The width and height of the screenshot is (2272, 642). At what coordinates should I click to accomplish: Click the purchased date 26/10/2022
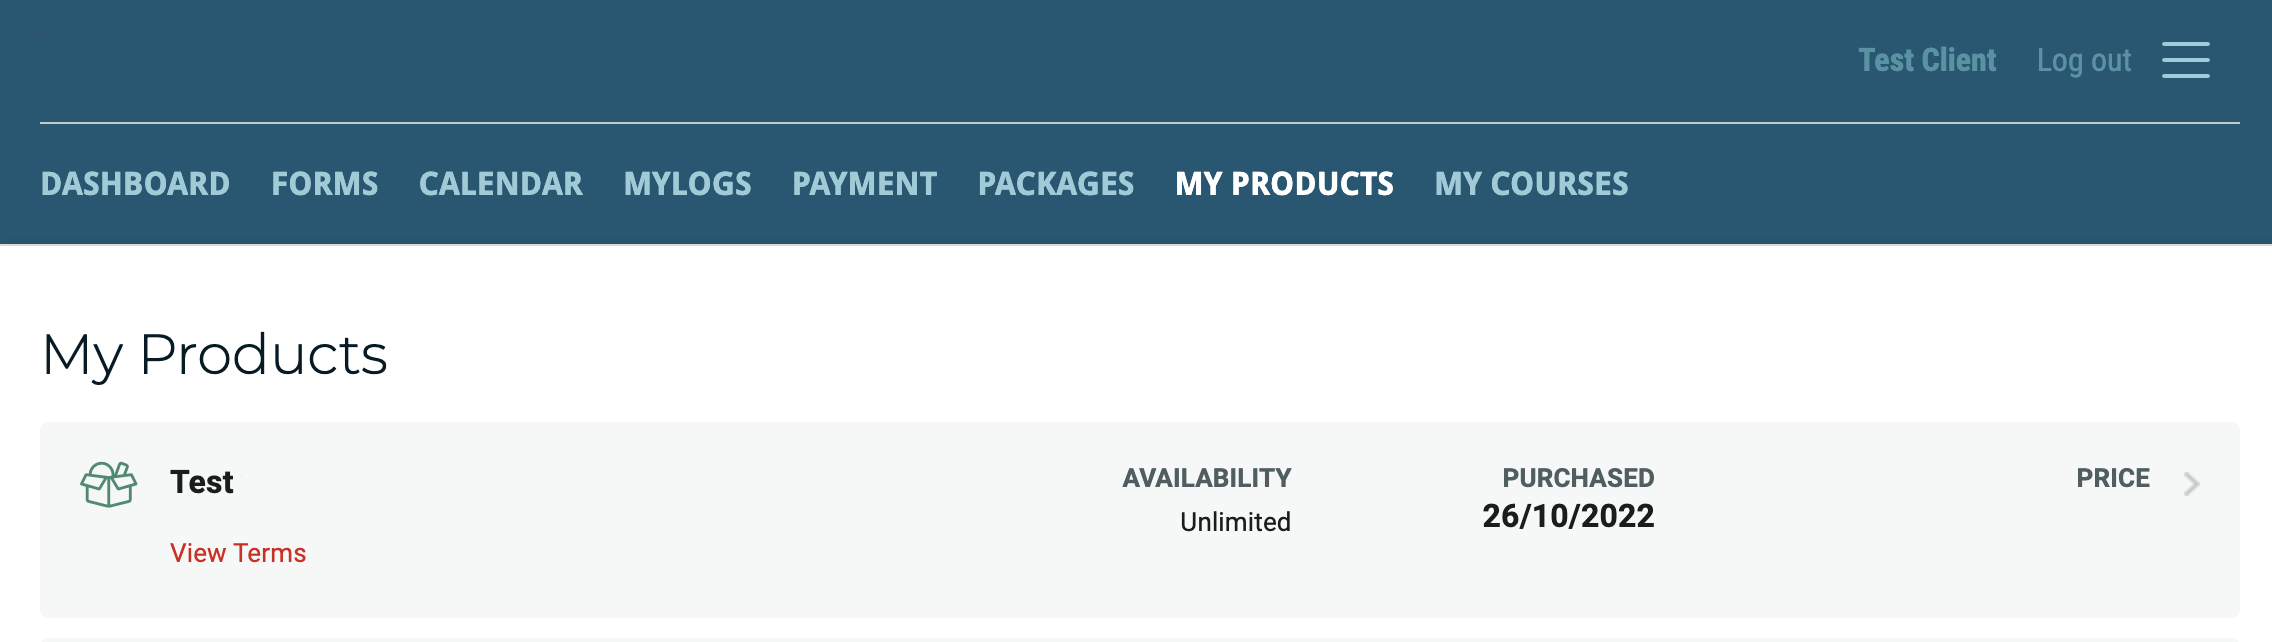pos(1568,516)
